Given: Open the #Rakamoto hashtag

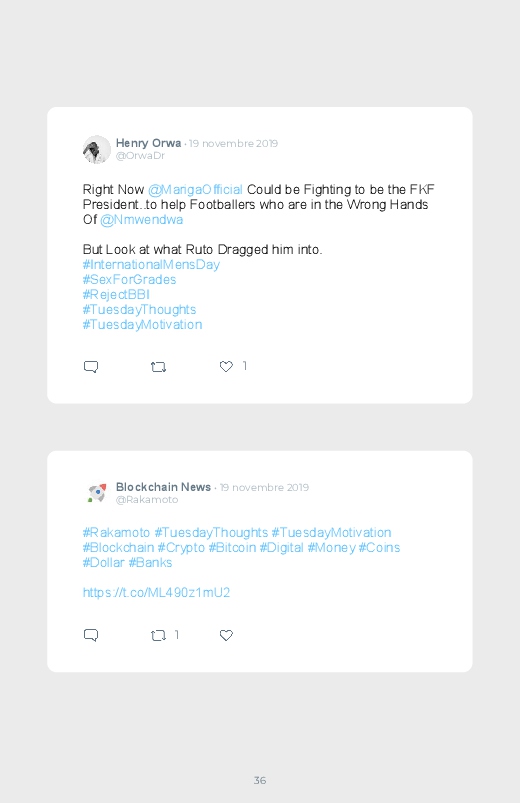Looking at the screenshot, I should (x=116, y=533).
